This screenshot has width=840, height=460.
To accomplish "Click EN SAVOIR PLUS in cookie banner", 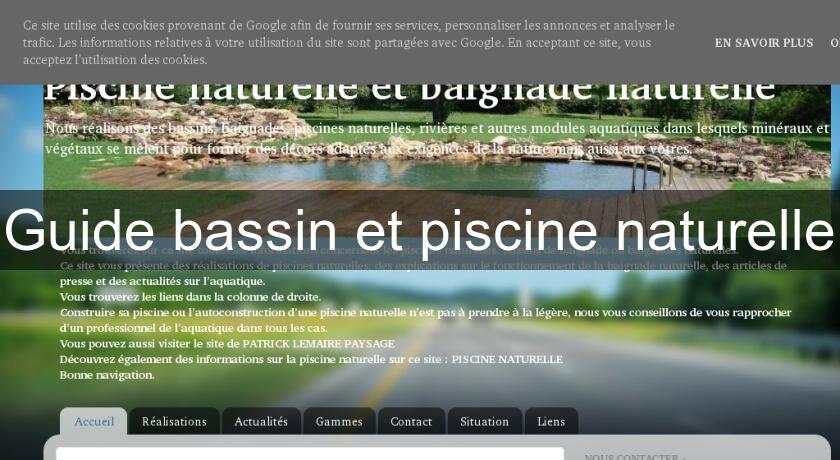I will pyautogui.click(x=763, y=43).
